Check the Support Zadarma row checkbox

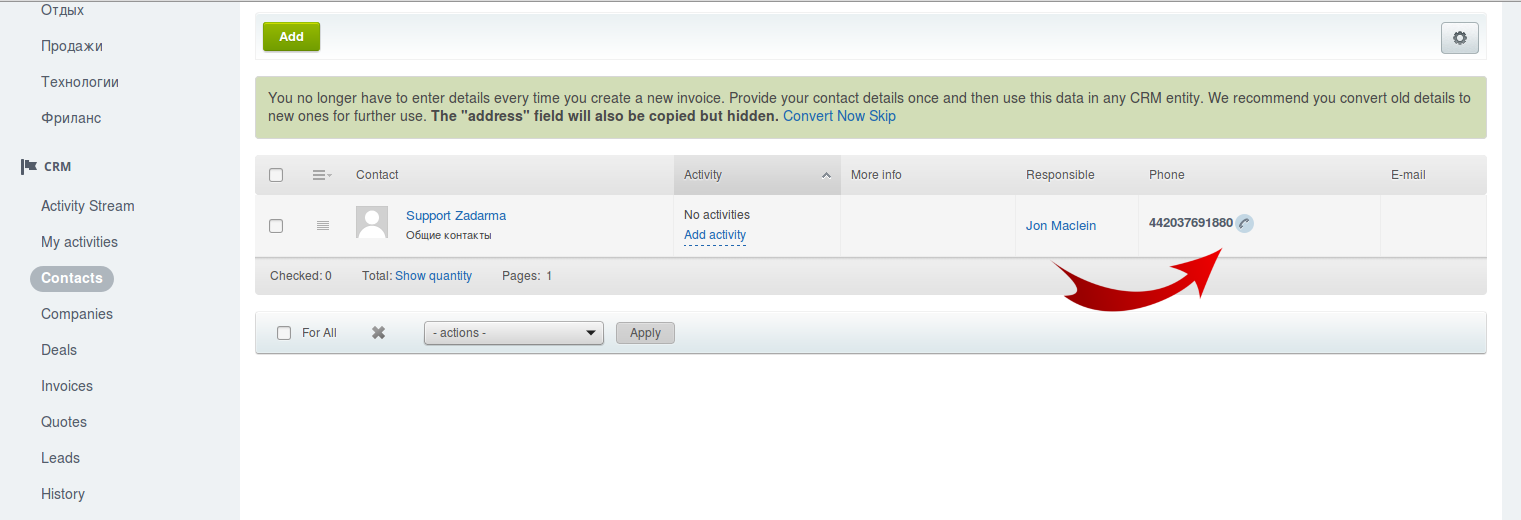click(x=276, y=226)
